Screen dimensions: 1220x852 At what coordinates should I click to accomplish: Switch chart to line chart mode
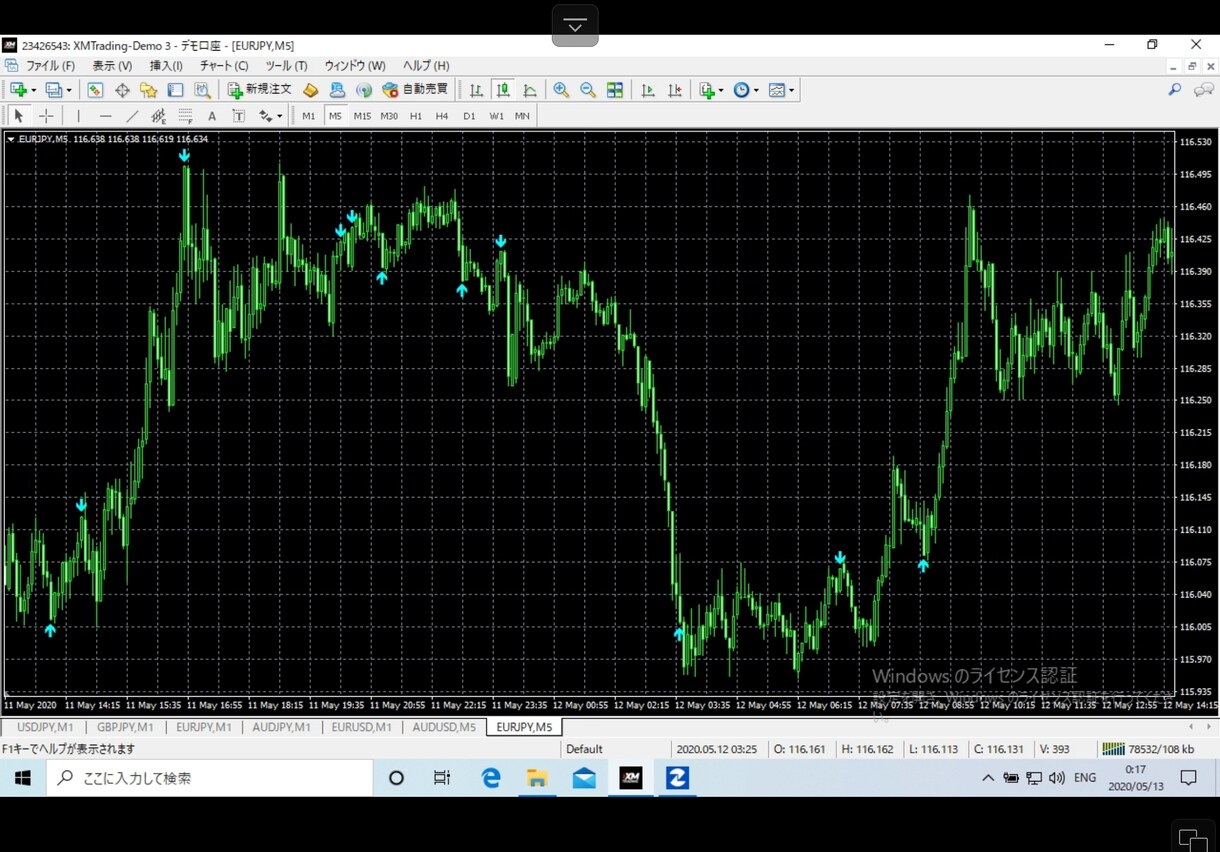530,90
